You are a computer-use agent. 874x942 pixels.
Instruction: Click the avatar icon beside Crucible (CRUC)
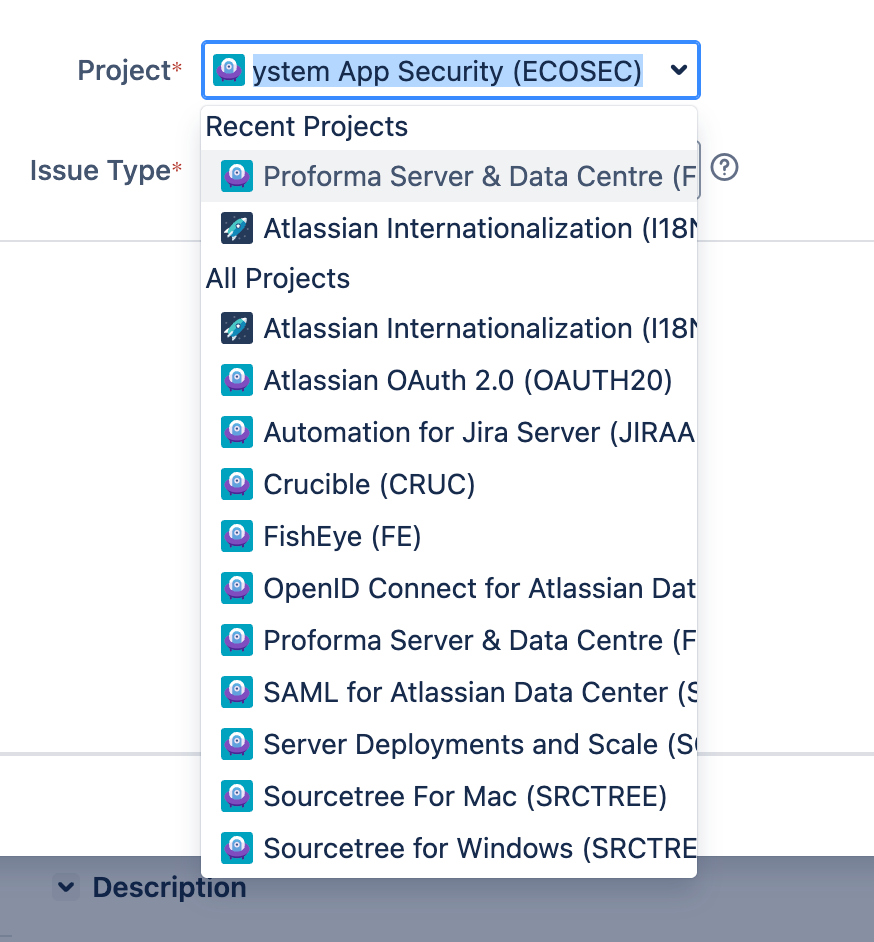click(x=237, y=484)
